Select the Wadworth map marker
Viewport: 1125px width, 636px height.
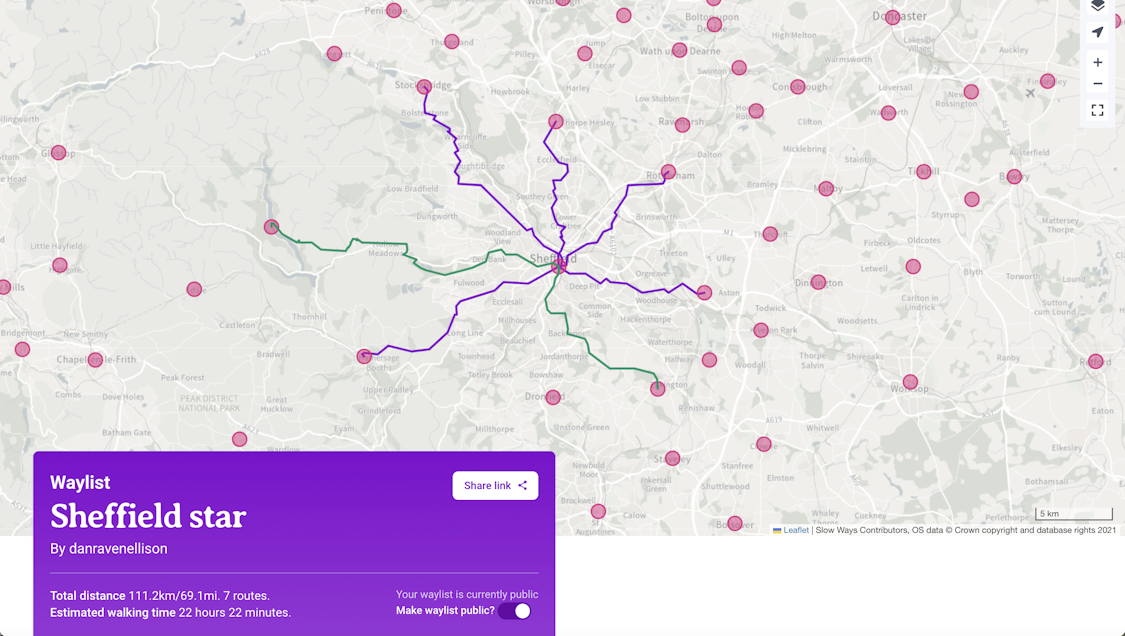coord(888,113)
